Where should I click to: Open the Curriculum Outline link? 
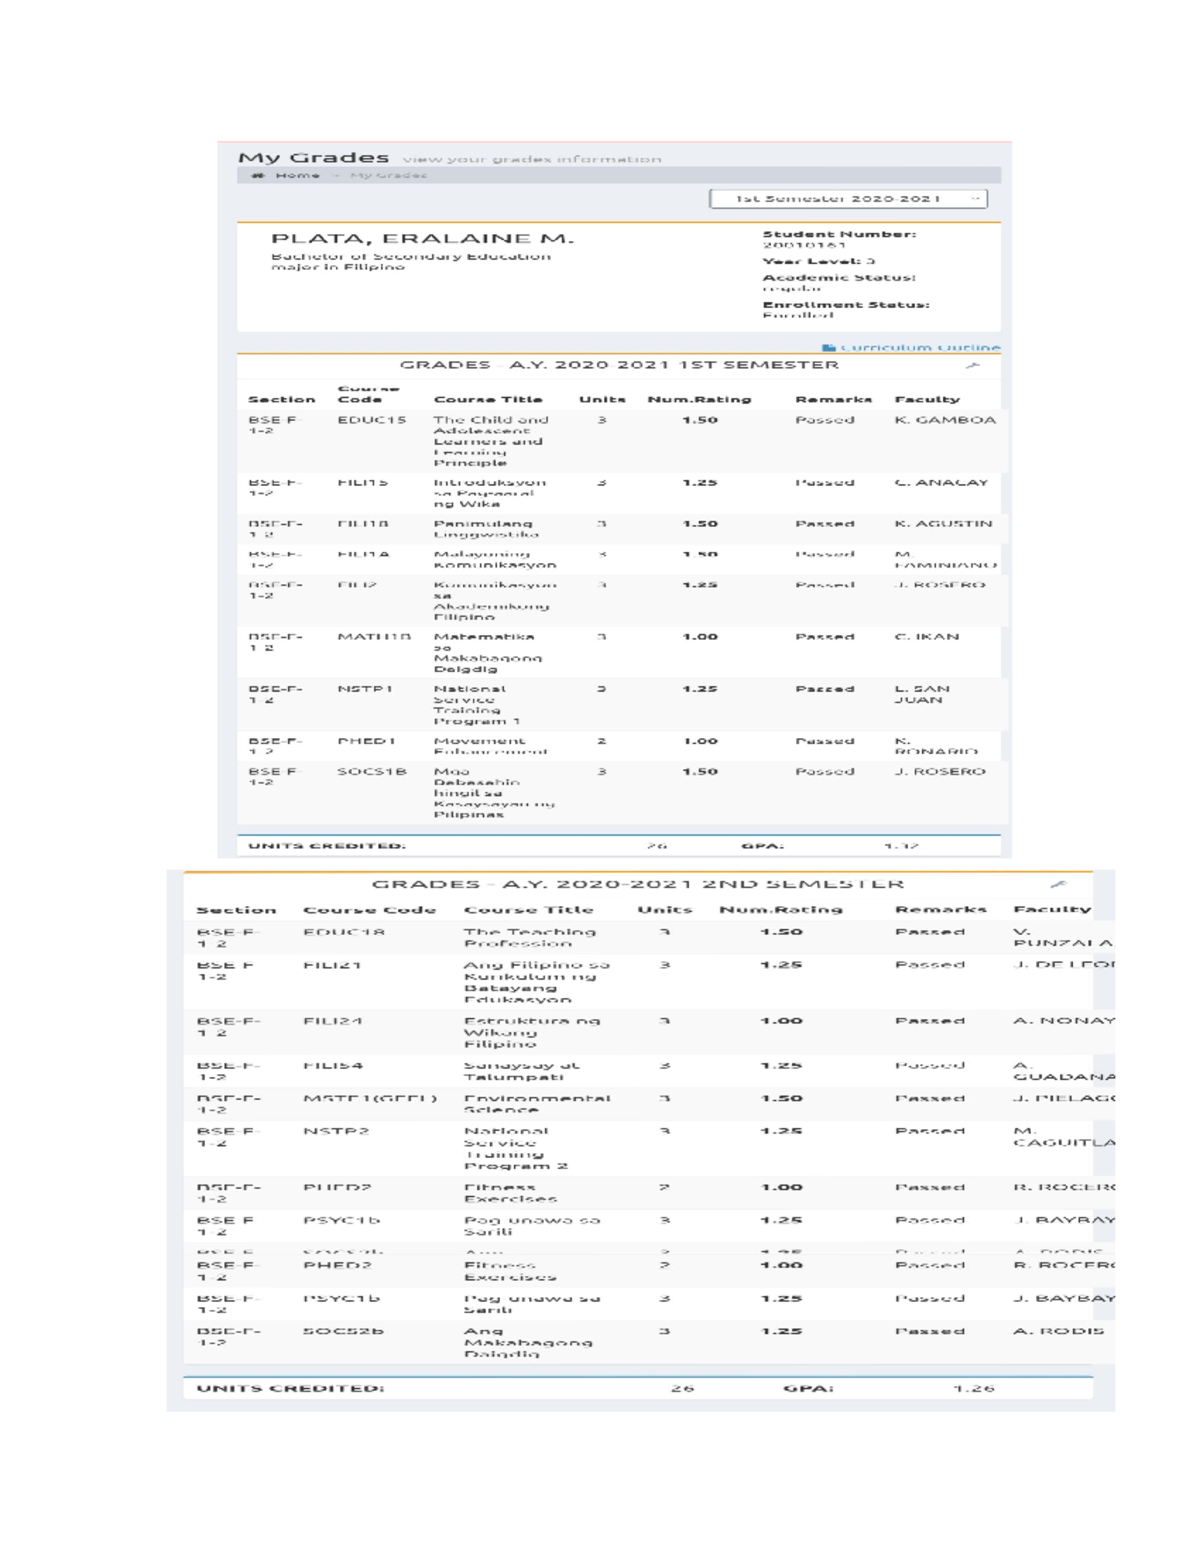click(x=919, y=348)
